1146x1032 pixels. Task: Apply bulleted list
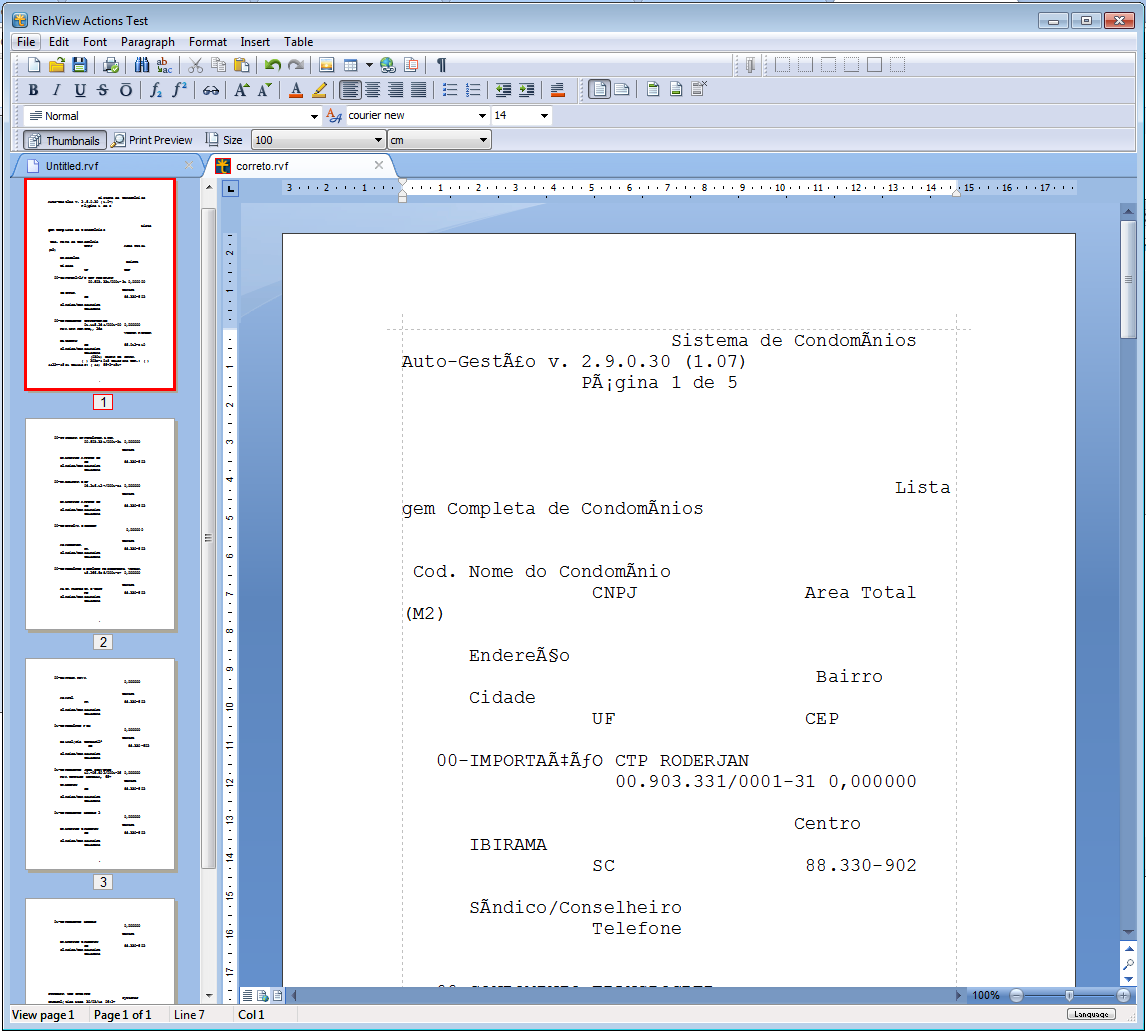450,90
